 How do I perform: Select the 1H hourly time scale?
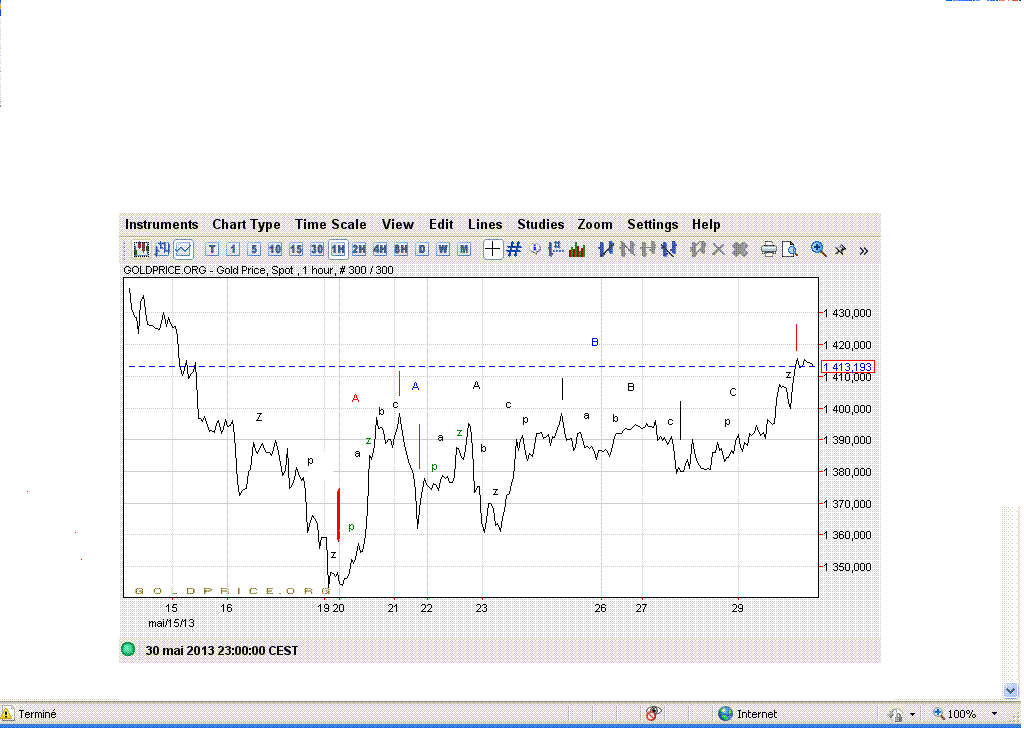click(x=338, y=249)
